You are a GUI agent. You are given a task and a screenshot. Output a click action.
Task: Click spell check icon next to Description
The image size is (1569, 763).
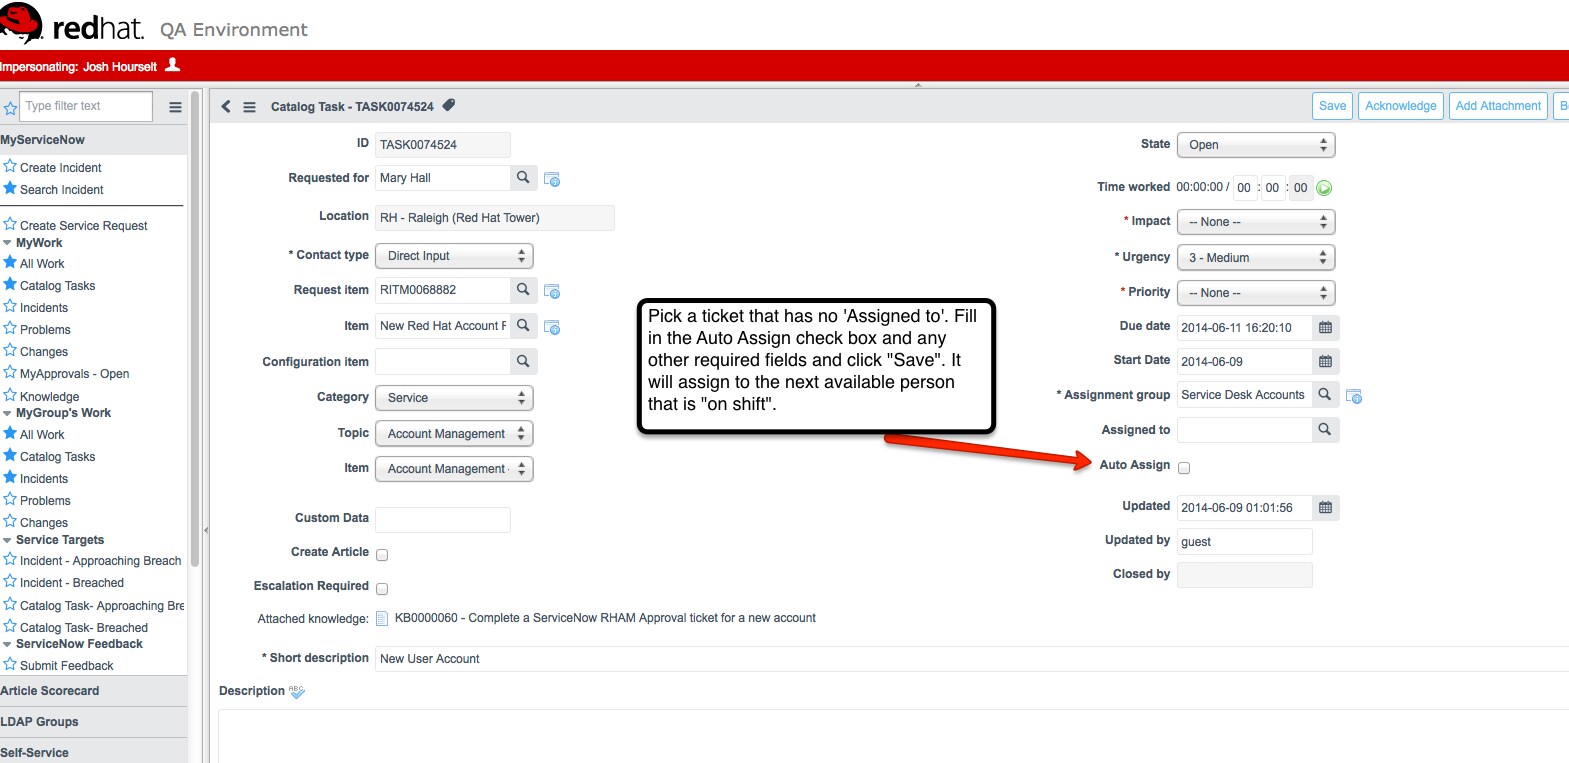[x=297, y=691]
